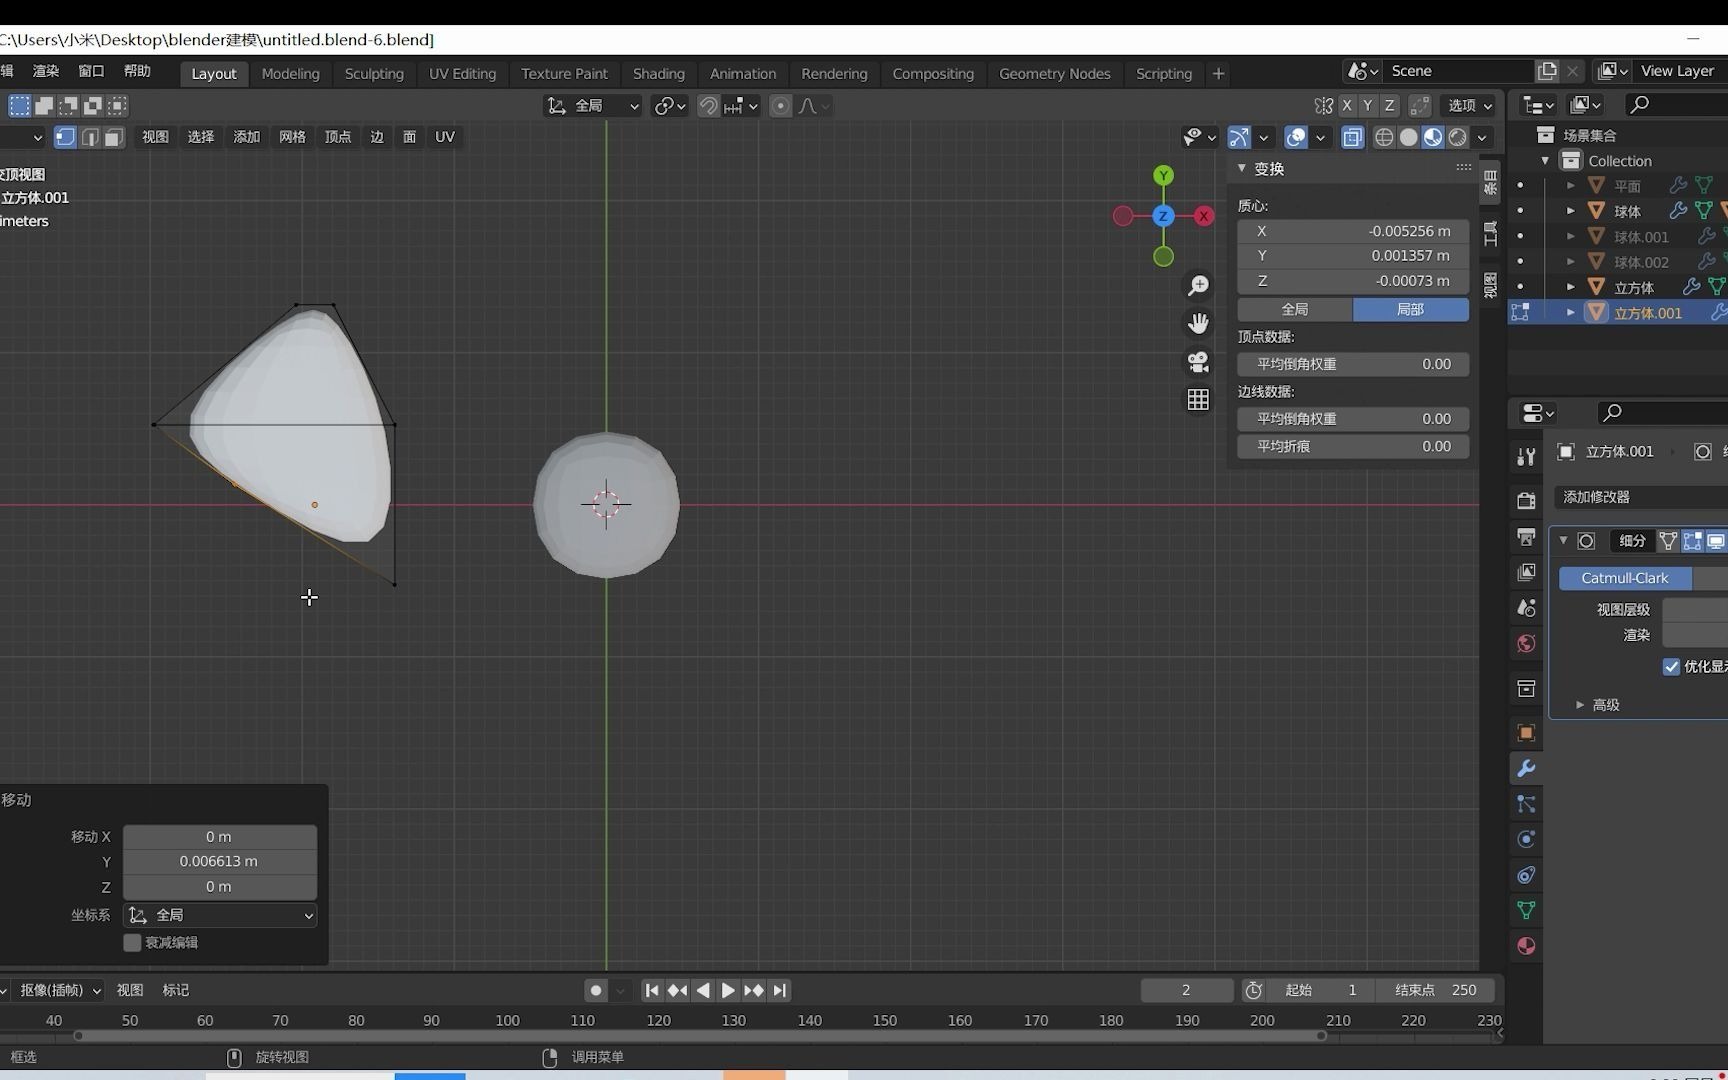Open Physics Properties icon in properties sidebar

[1525, 839]
